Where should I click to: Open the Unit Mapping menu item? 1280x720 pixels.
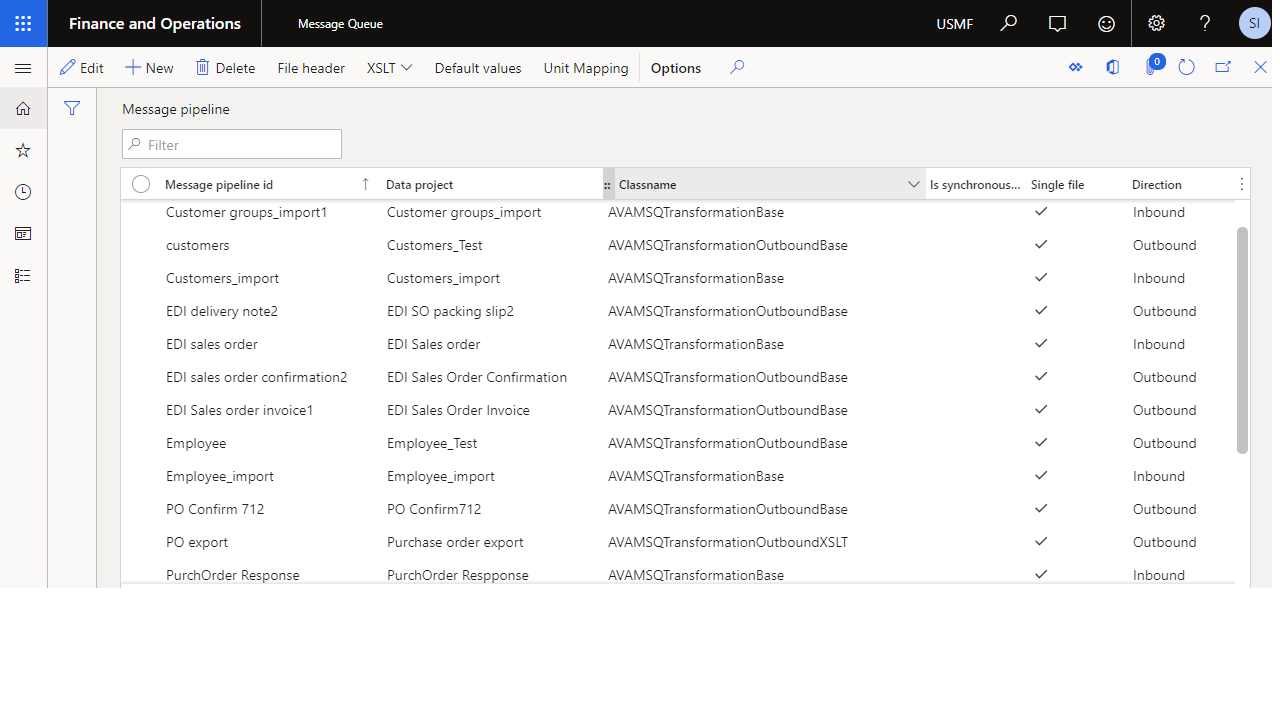point(586,68)
